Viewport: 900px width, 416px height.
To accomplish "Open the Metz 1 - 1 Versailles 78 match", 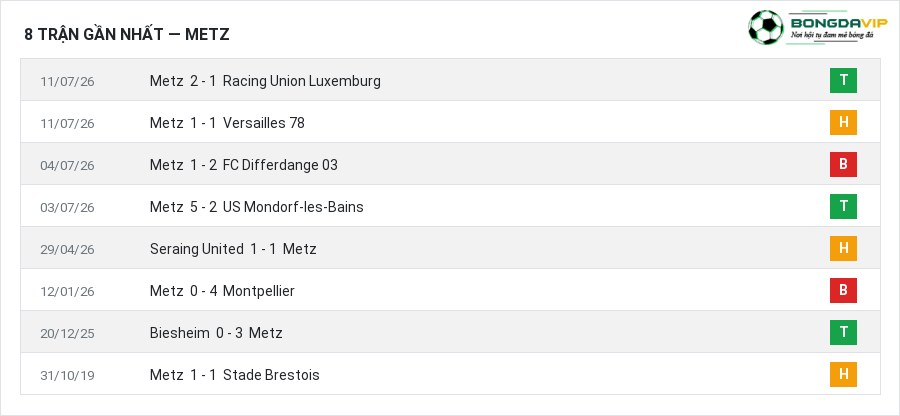I will click(x=227, y=123).
